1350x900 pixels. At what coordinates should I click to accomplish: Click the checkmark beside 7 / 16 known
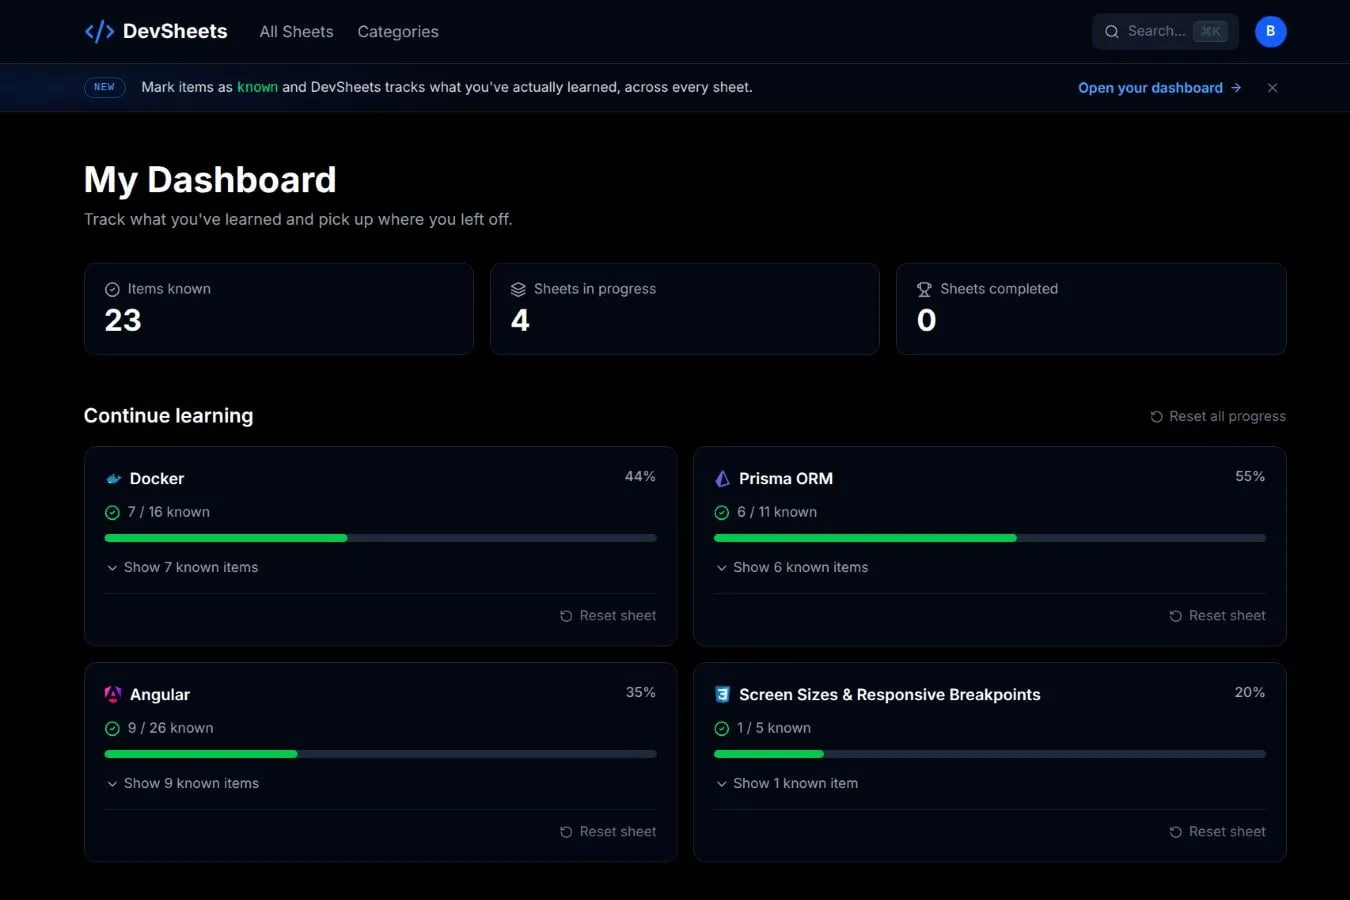click(x=112, y=513)
